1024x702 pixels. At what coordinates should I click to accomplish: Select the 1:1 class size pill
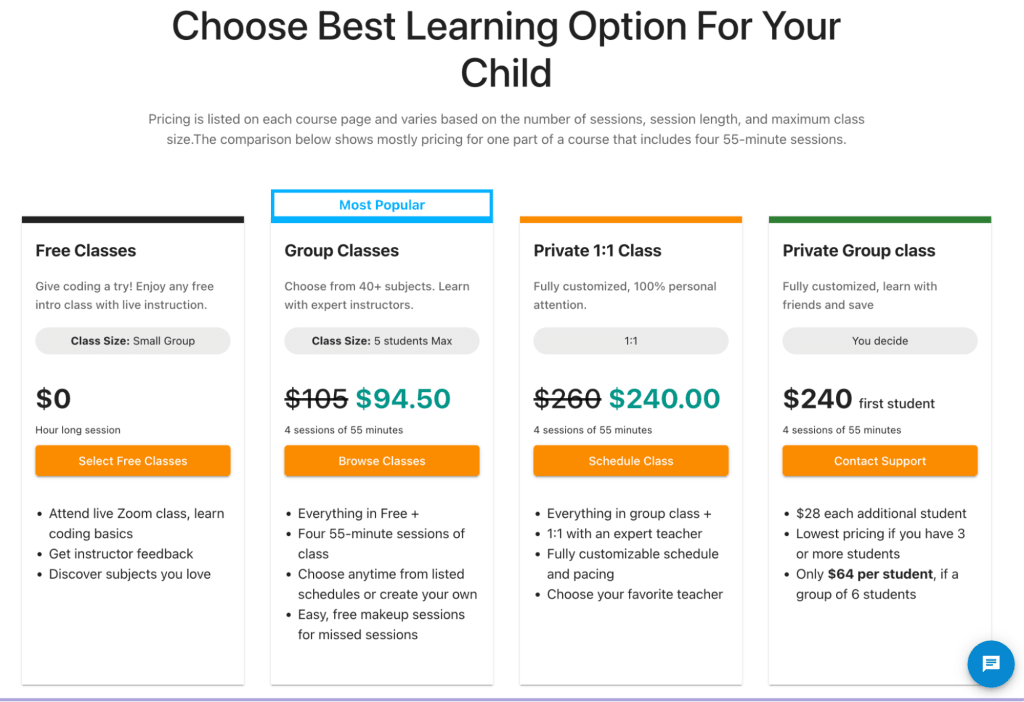click(x=630, y=340)
